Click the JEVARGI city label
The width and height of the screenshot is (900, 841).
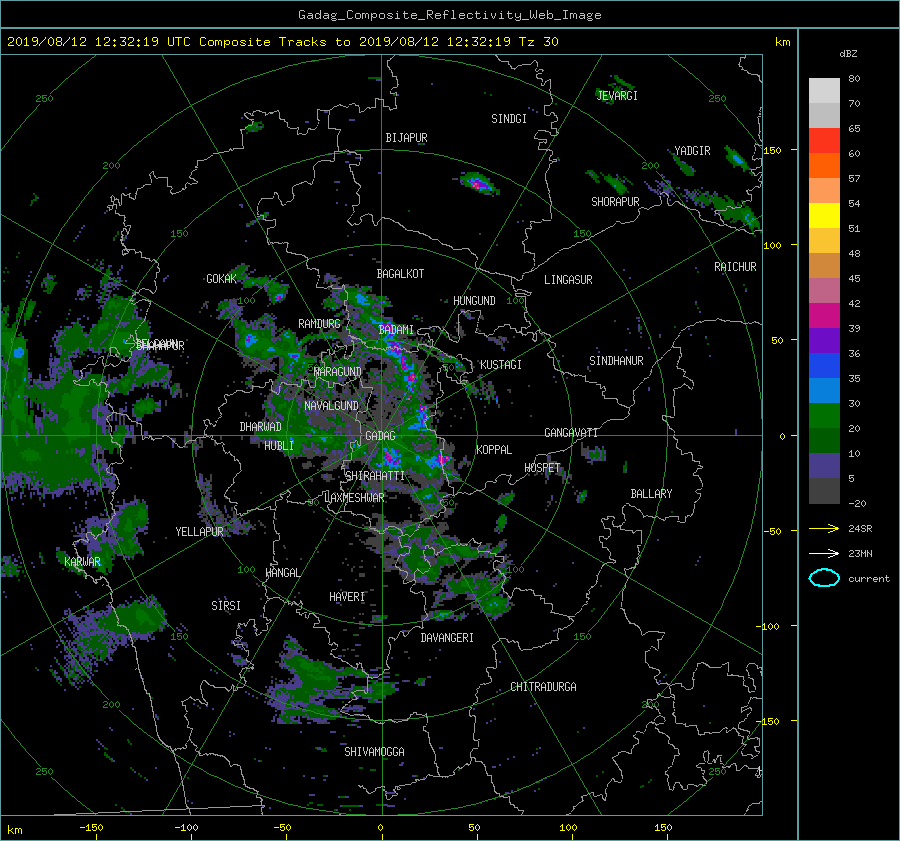[x=617, y=96]
